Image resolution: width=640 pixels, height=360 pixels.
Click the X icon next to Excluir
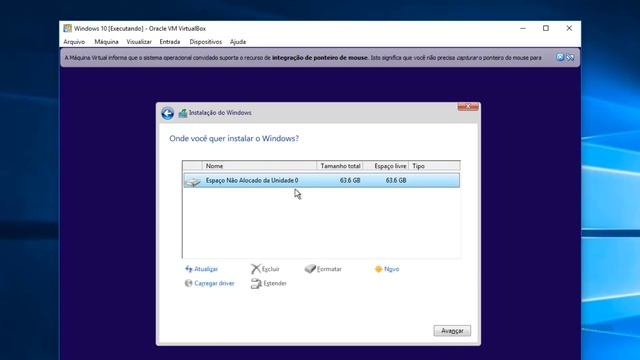256,269
